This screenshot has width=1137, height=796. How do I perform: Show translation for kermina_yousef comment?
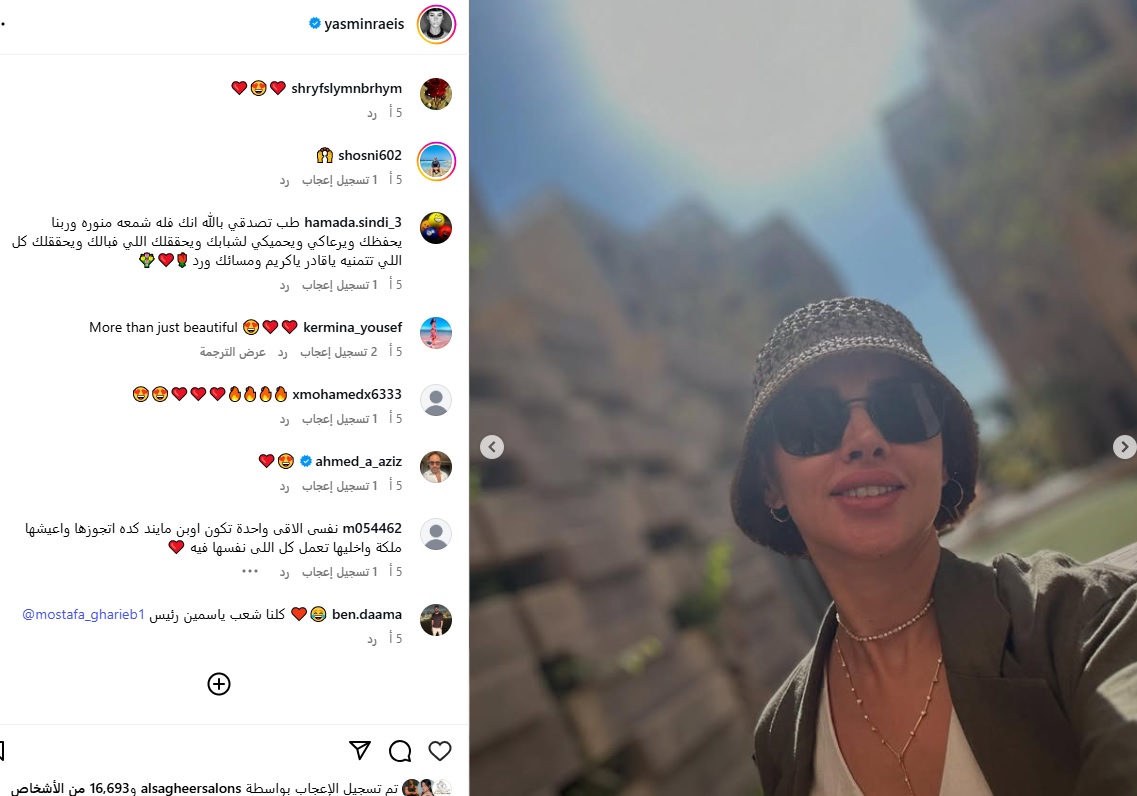233,352
